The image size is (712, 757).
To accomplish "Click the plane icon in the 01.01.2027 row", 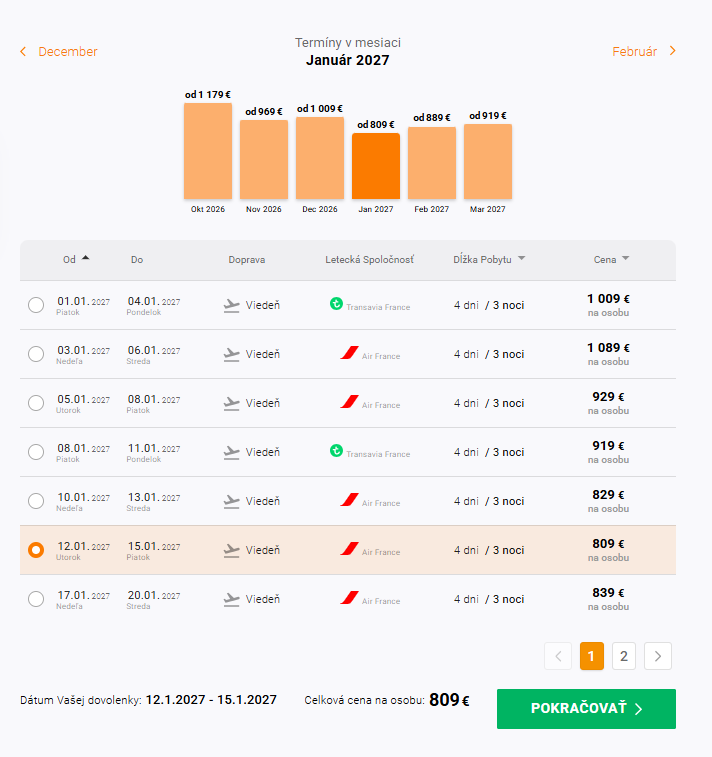I will pyautogui.click(x=232, y=306).
